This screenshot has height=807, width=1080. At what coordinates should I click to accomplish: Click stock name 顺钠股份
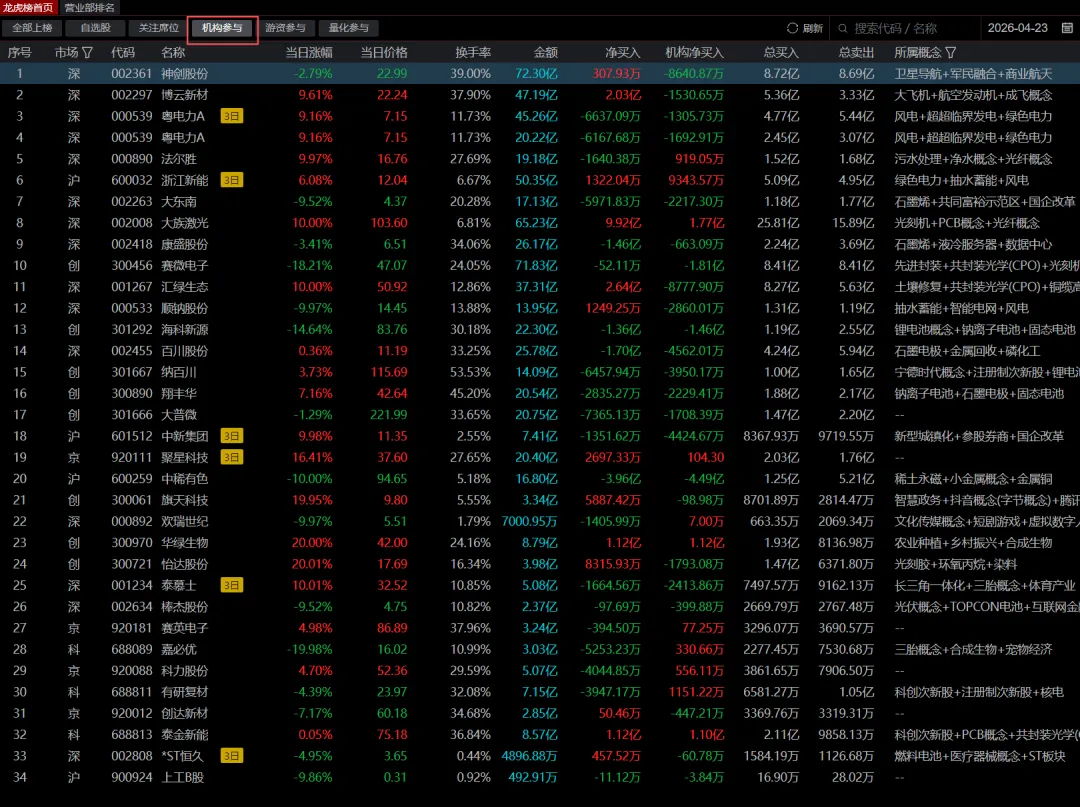point(185,308)
